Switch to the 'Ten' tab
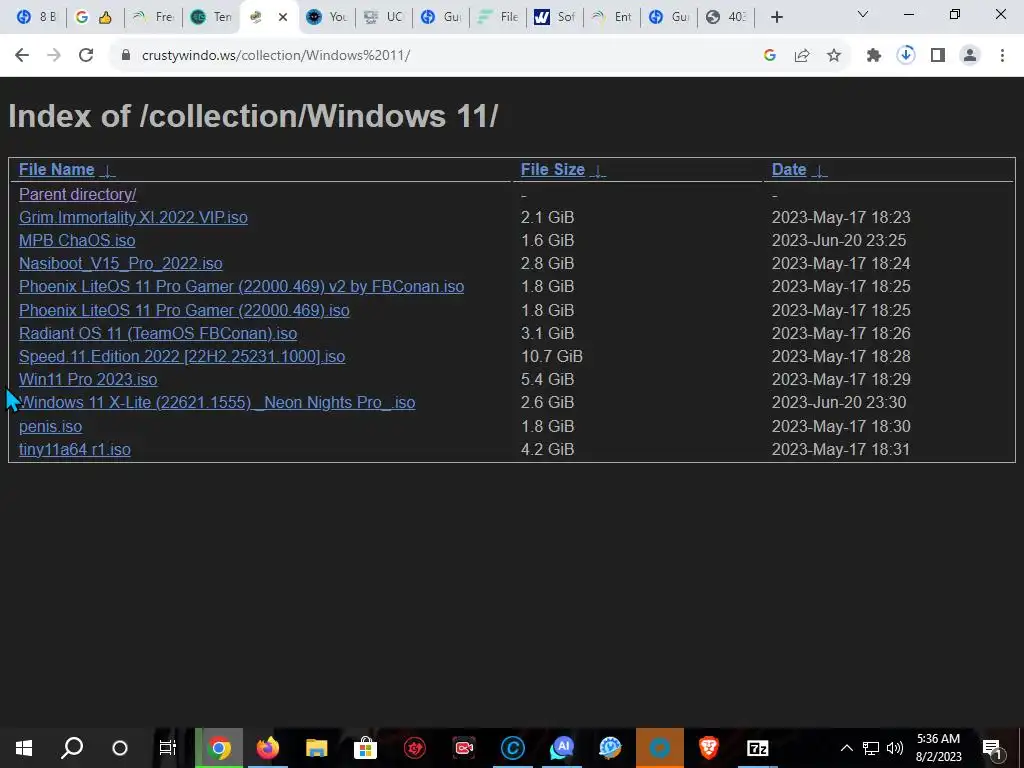This screenshot has width=1024, height=768. 211,17
